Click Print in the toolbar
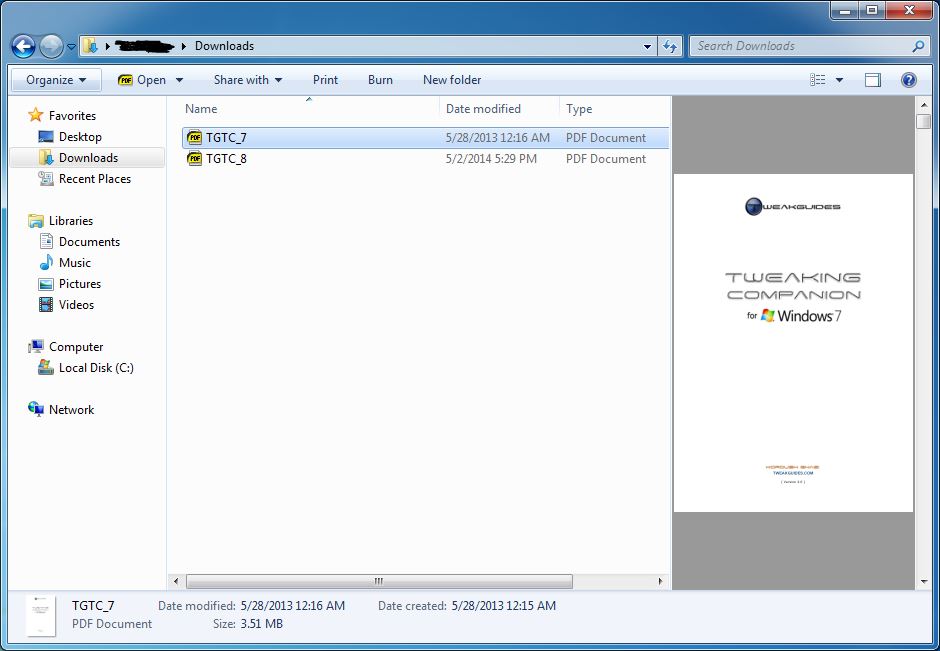This screenshot has height=651, width=940. click(326, 80)
